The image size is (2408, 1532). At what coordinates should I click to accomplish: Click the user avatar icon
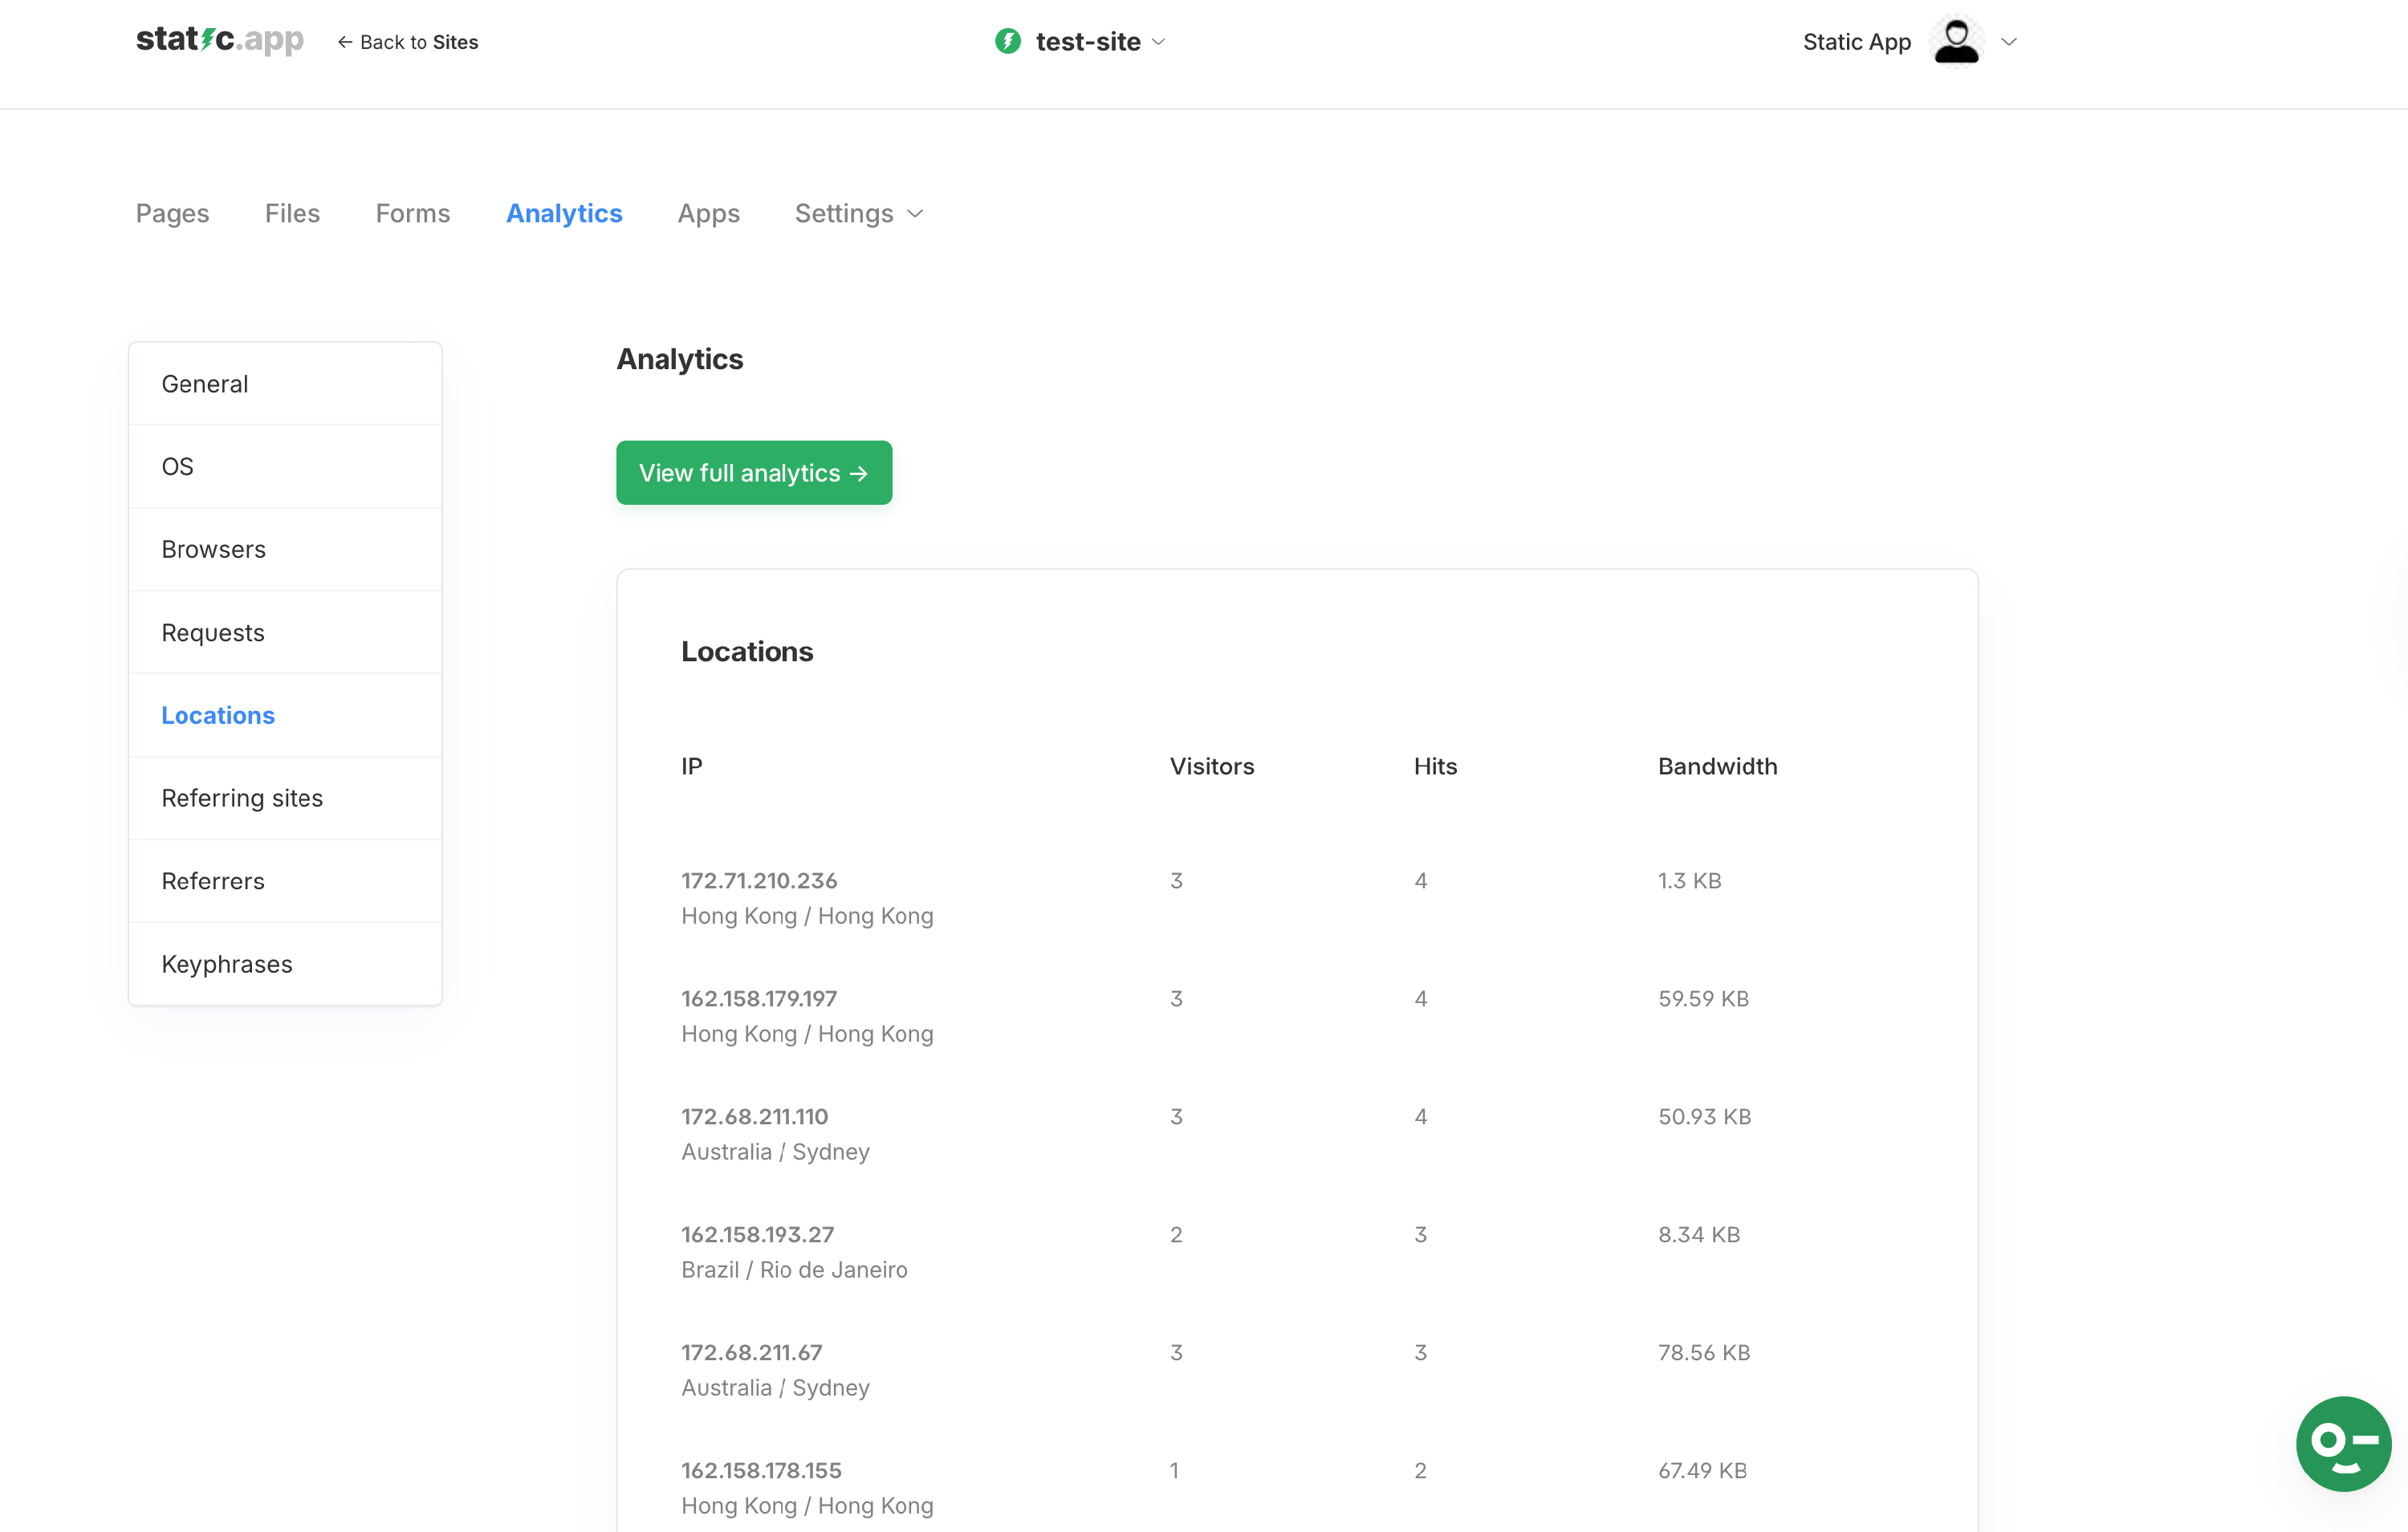tap(1956, 41)
